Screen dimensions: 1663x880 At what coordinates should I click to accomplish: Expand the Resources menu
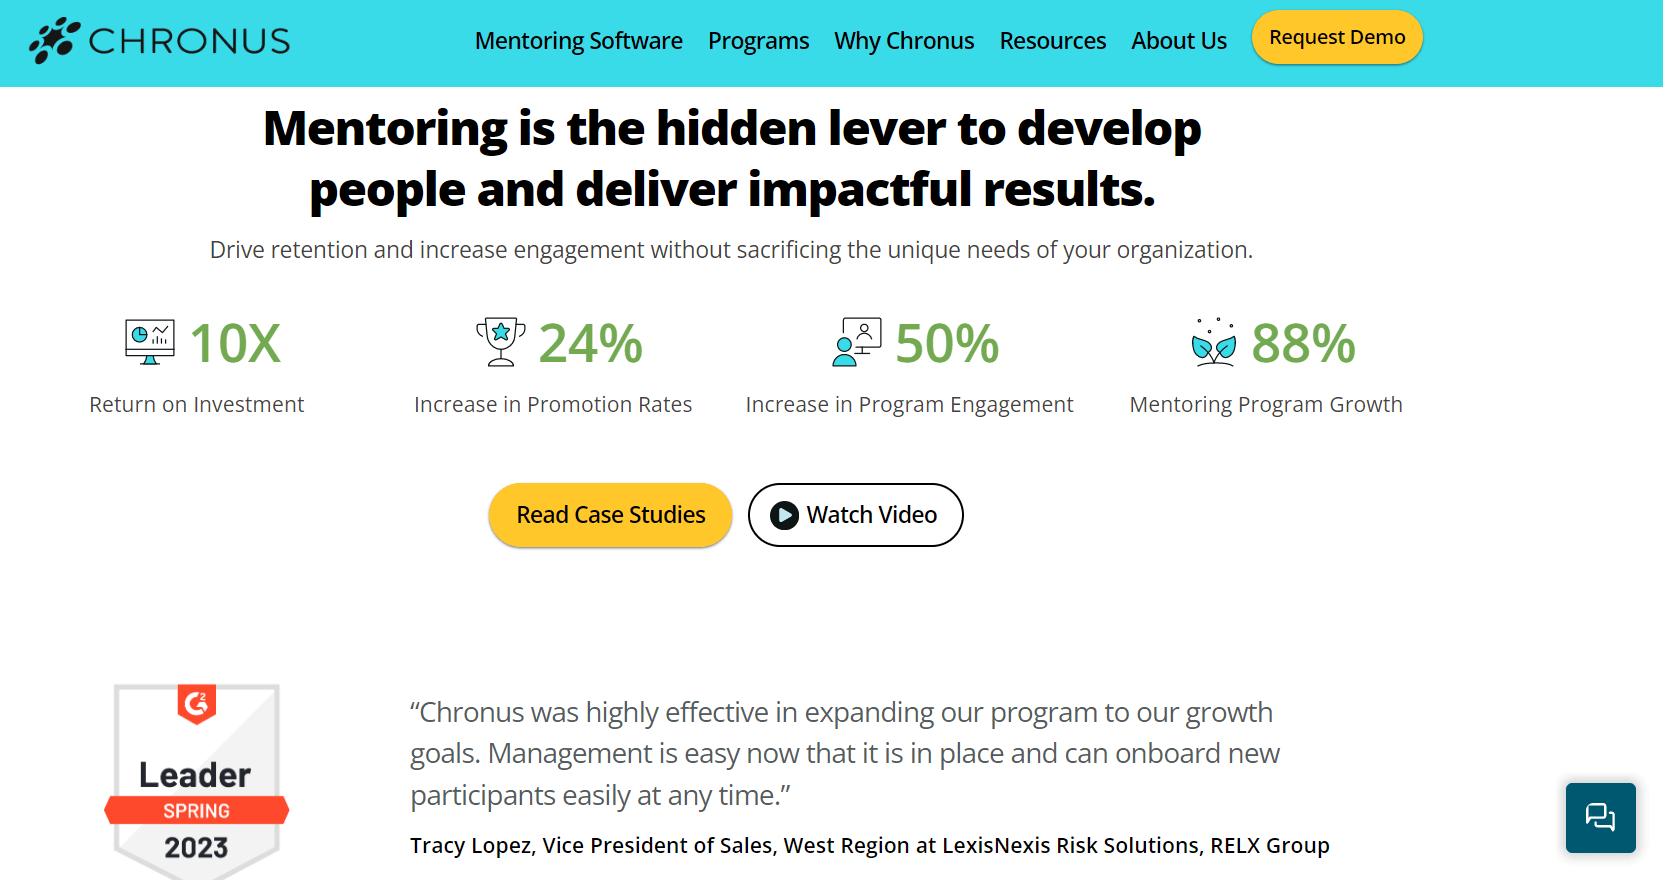click(x=1052, y=41)
